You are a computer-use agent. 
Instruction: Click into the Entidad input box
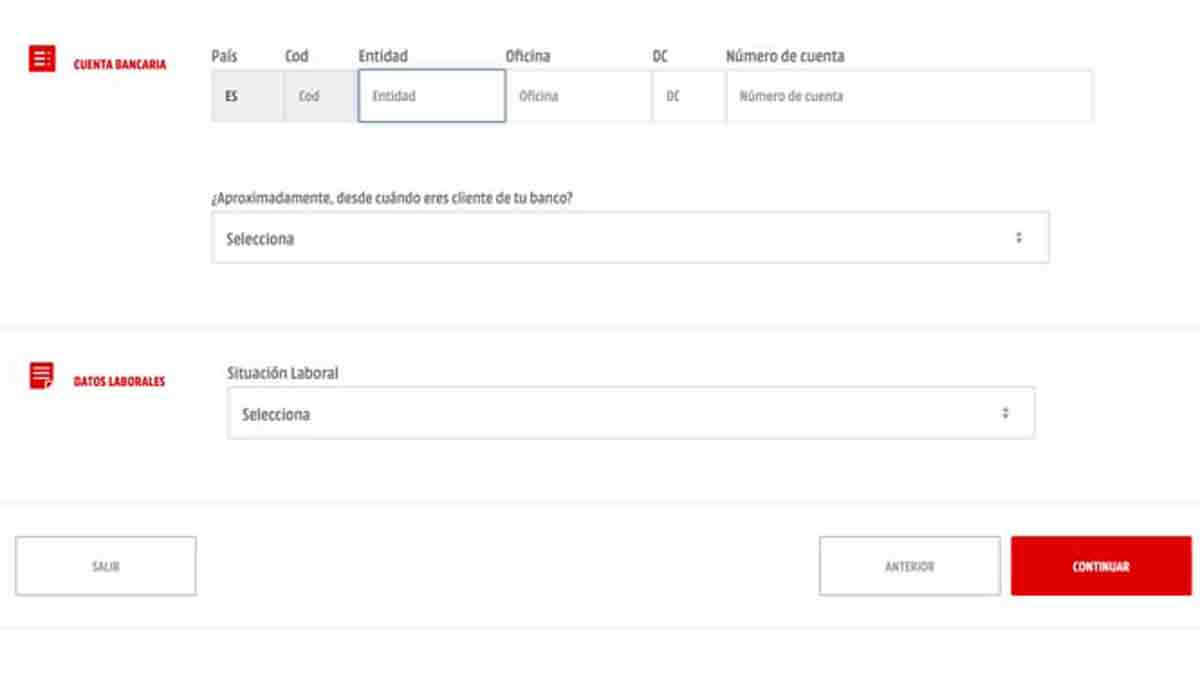pyautogui.click(x=432, y=97)
